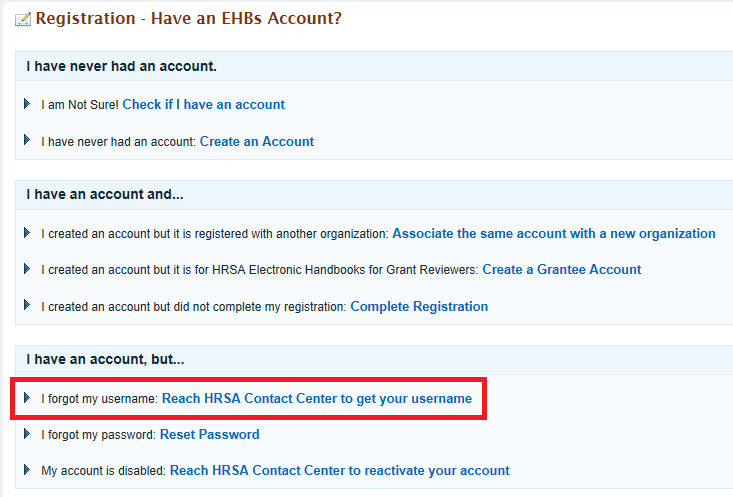Image resolution: width=733 pixels, height=497 pixels.
Task: Click the 'I have an account and...' section header
Action: click(x=374, y=194)
